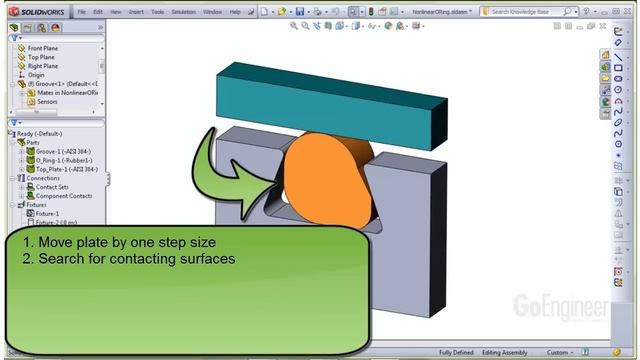Open the File menu

[x=82, y=12]
